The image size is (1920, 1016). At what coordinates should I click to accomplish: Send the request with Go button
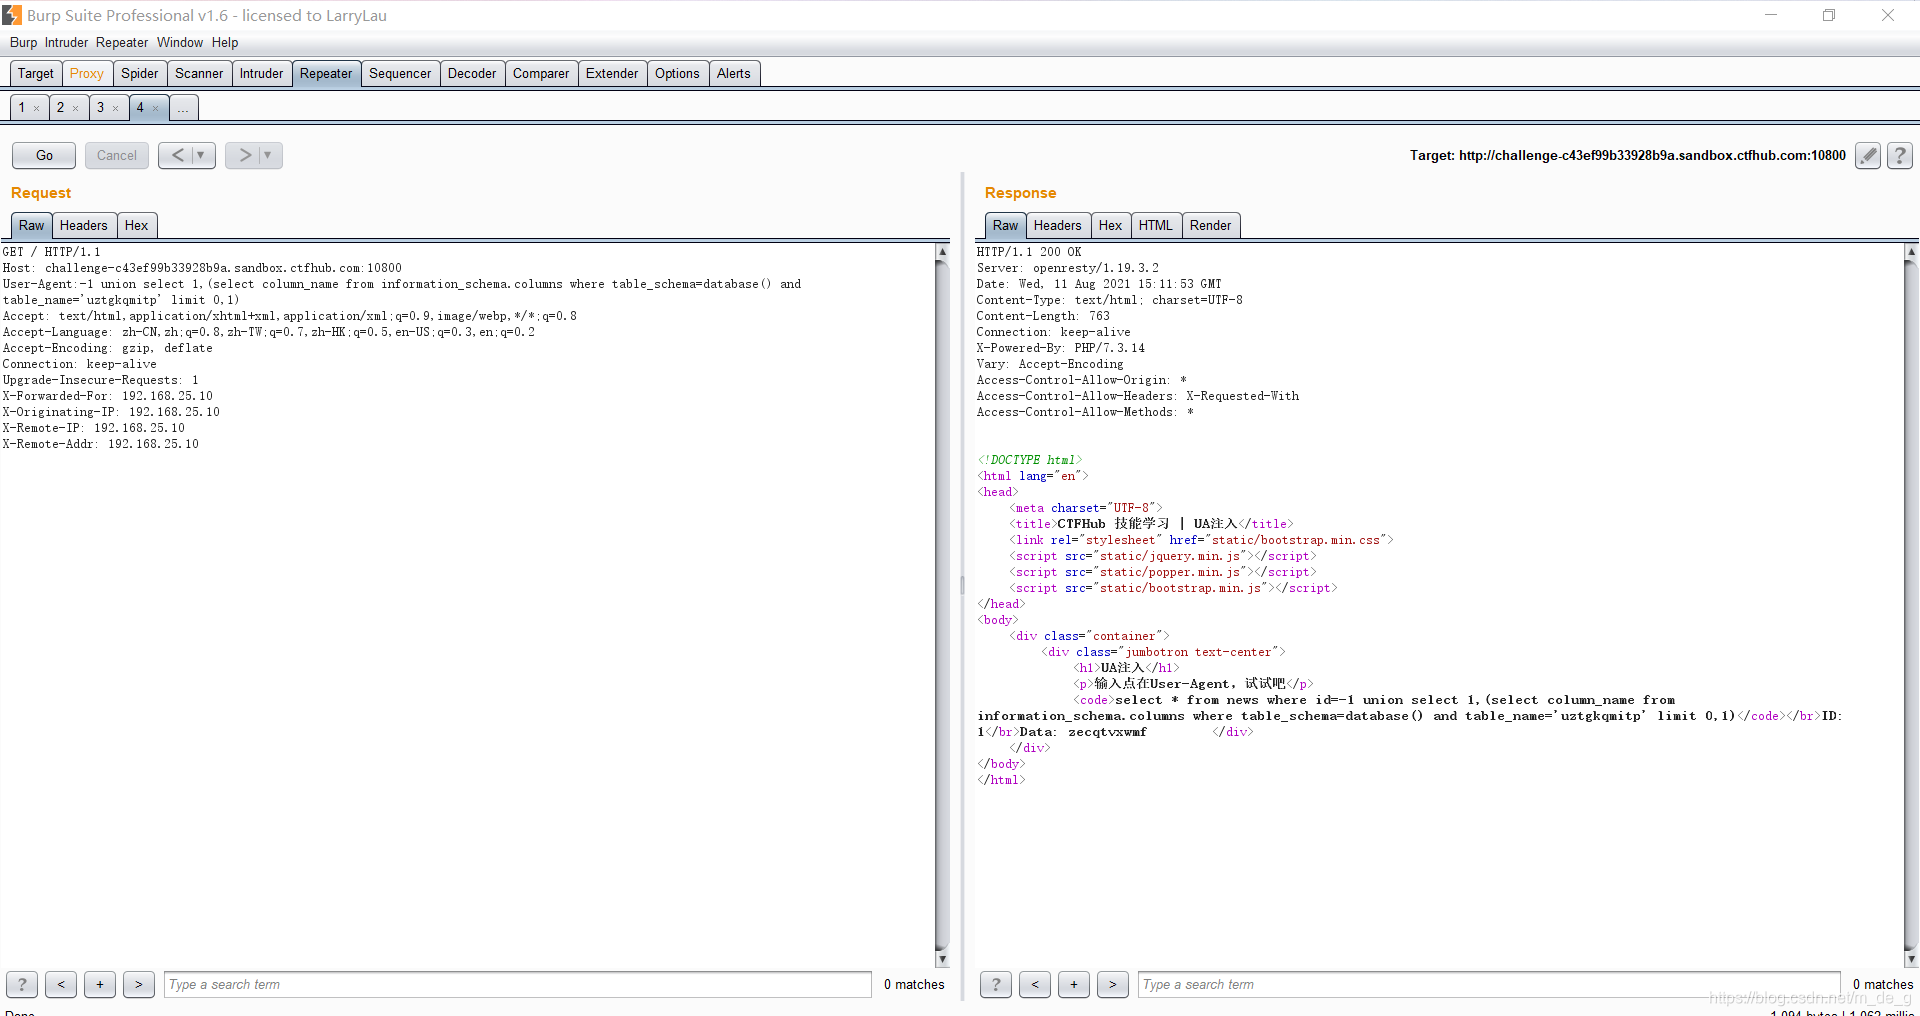[x=44, y=155]
